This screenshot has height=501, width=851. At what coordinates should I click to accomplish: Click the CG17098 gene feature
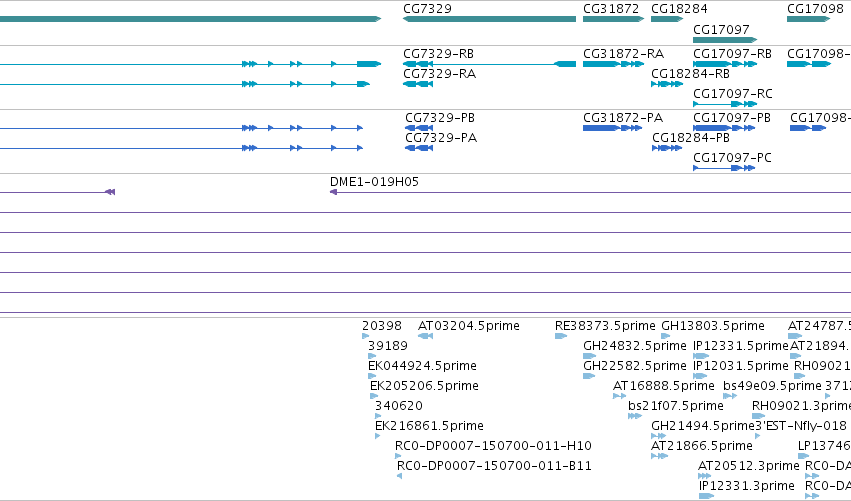click(x=809, y=19)
